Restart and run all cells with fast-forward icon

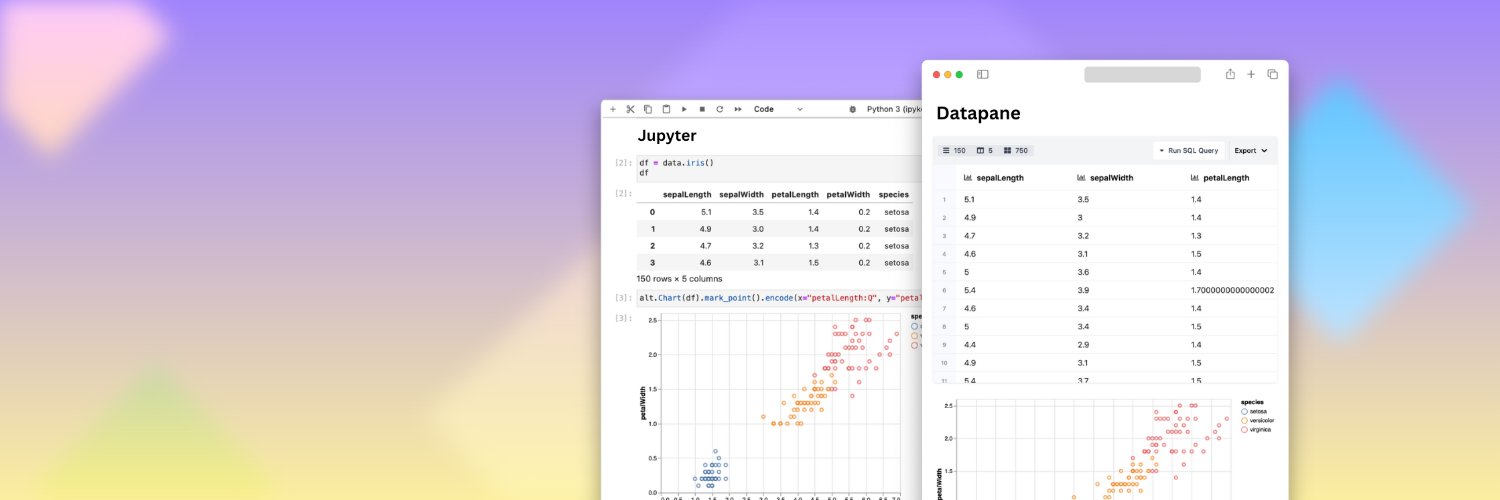pyautogui.click(x=738, y=109)
